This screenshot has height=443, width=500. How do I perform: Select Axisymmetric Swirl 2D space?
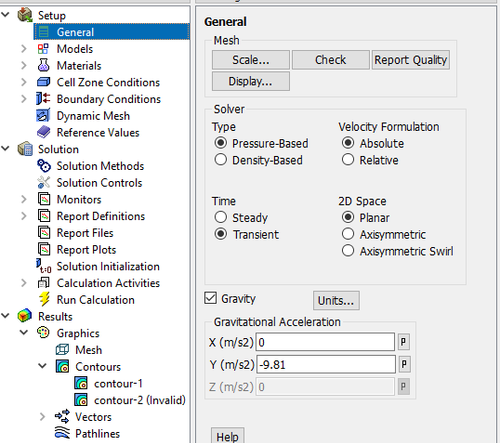pos(348,251)
